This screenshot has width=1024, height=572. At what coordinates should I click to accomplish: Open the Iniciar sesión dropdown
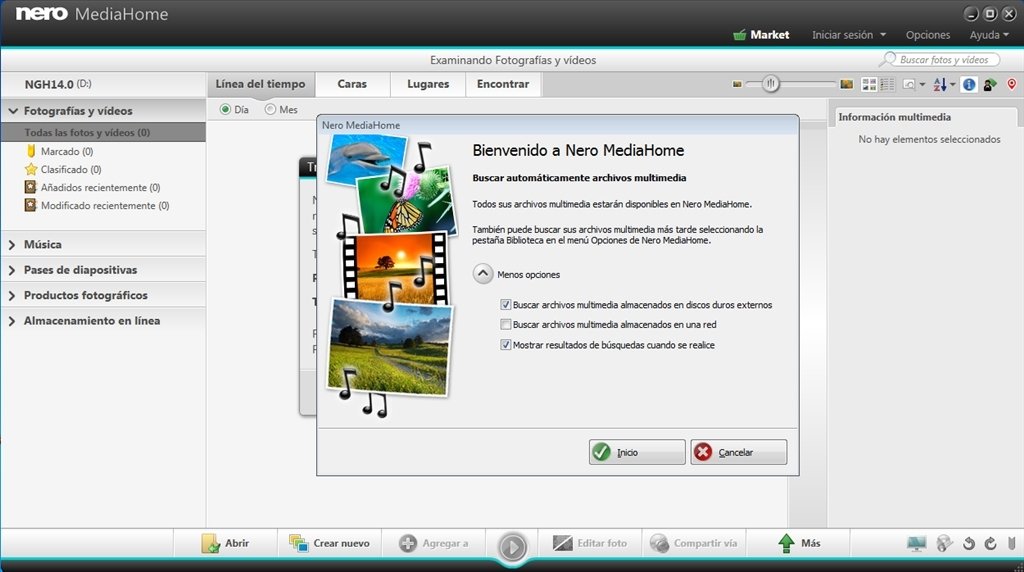[x=849, y=35]
